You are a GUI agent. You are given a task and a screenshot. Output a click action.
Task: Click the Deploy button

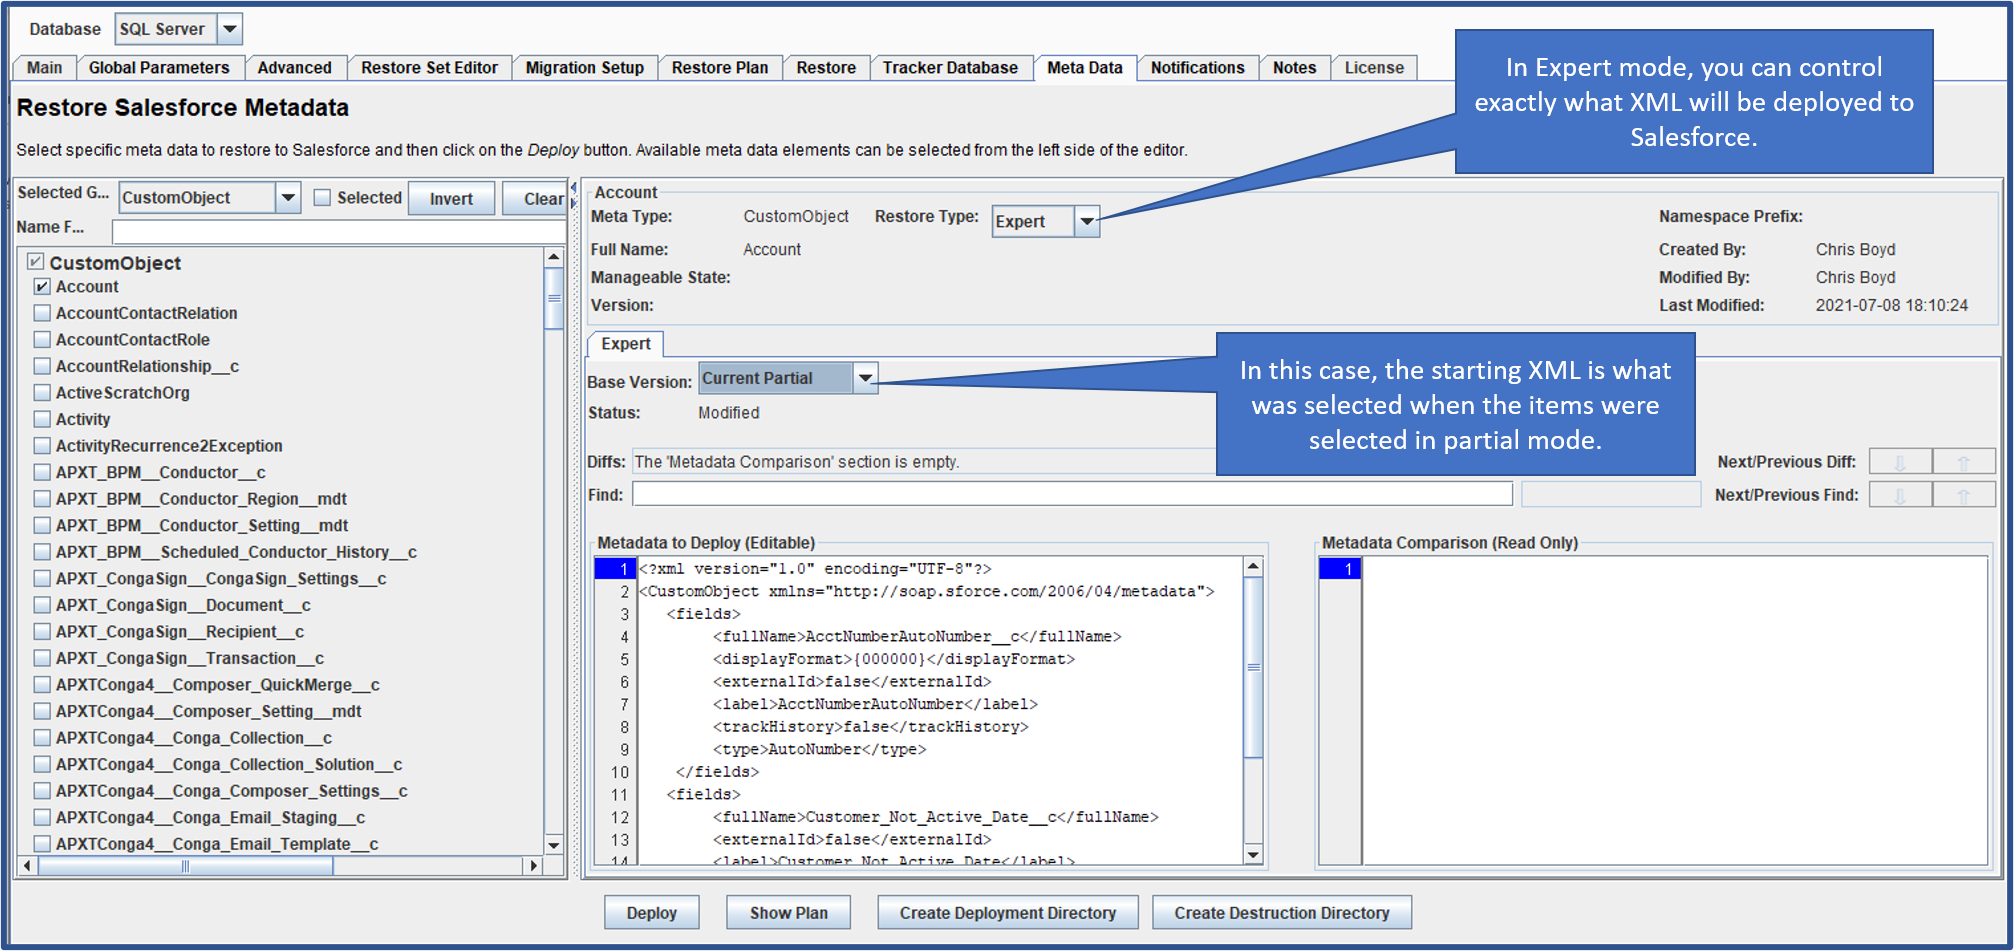pyautogui.click(x=652, y=913)
